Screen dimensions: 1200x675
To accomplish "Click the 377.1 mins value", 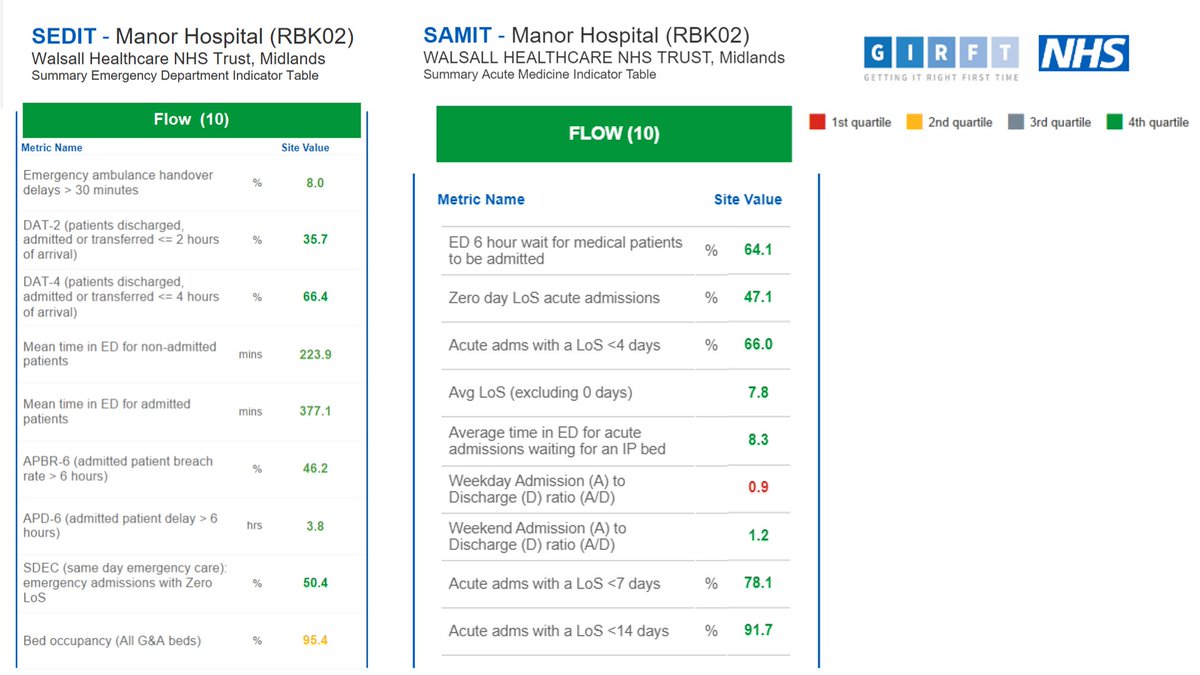I will pos(315,411).
